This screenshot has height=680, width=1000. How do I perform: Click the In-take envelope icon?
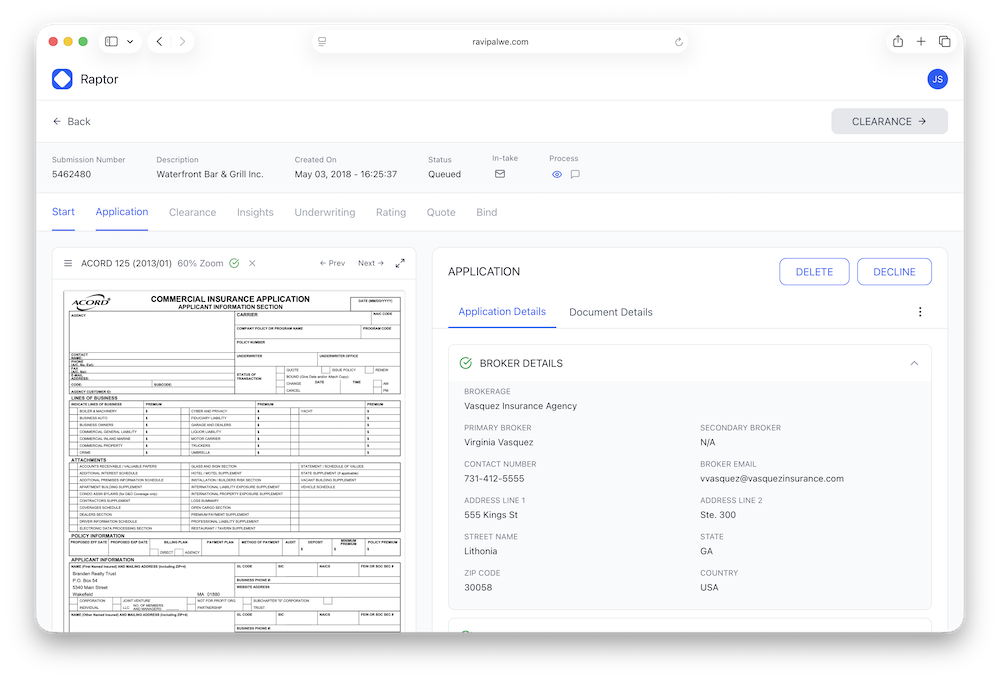(x=500, y=174)
